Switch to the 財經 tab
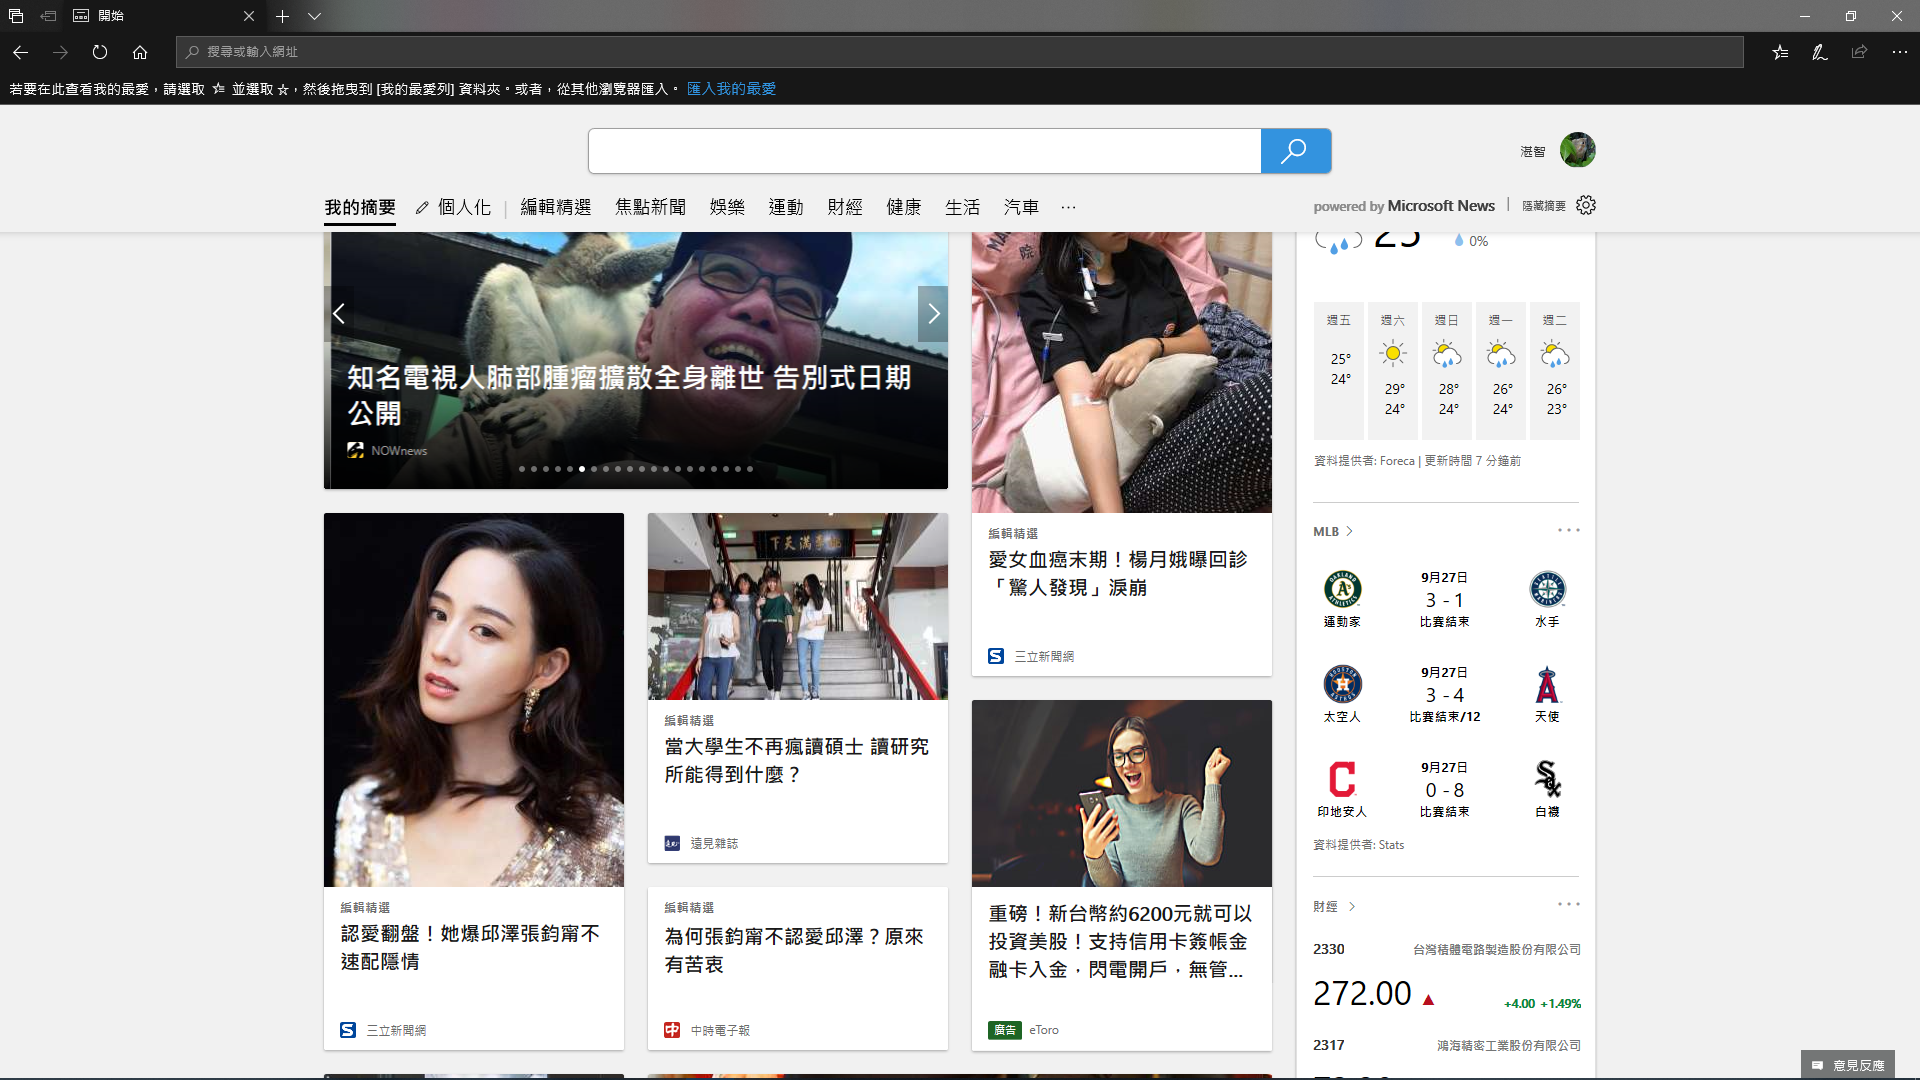 pyautogui.click(x=845, y=207)
